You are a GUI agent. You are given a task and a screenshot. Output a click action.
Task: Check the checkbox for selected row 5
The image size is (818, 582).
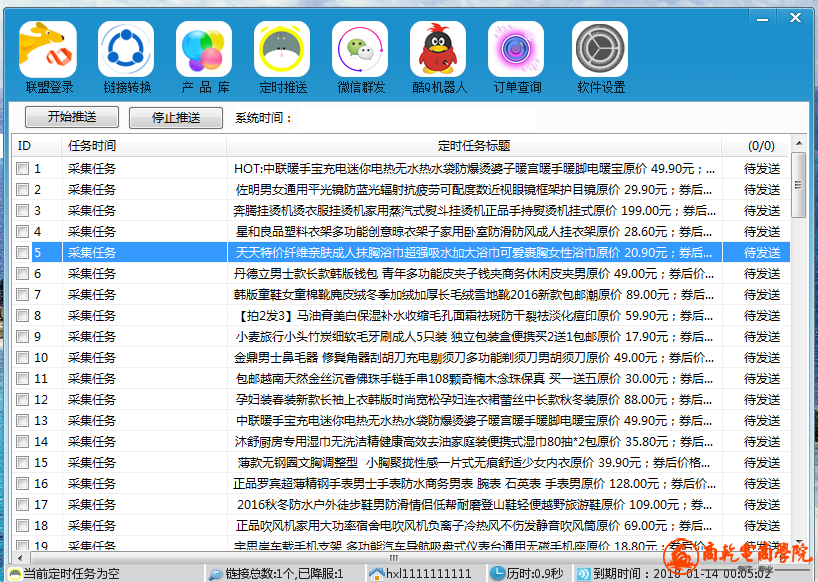coord(22,252)
